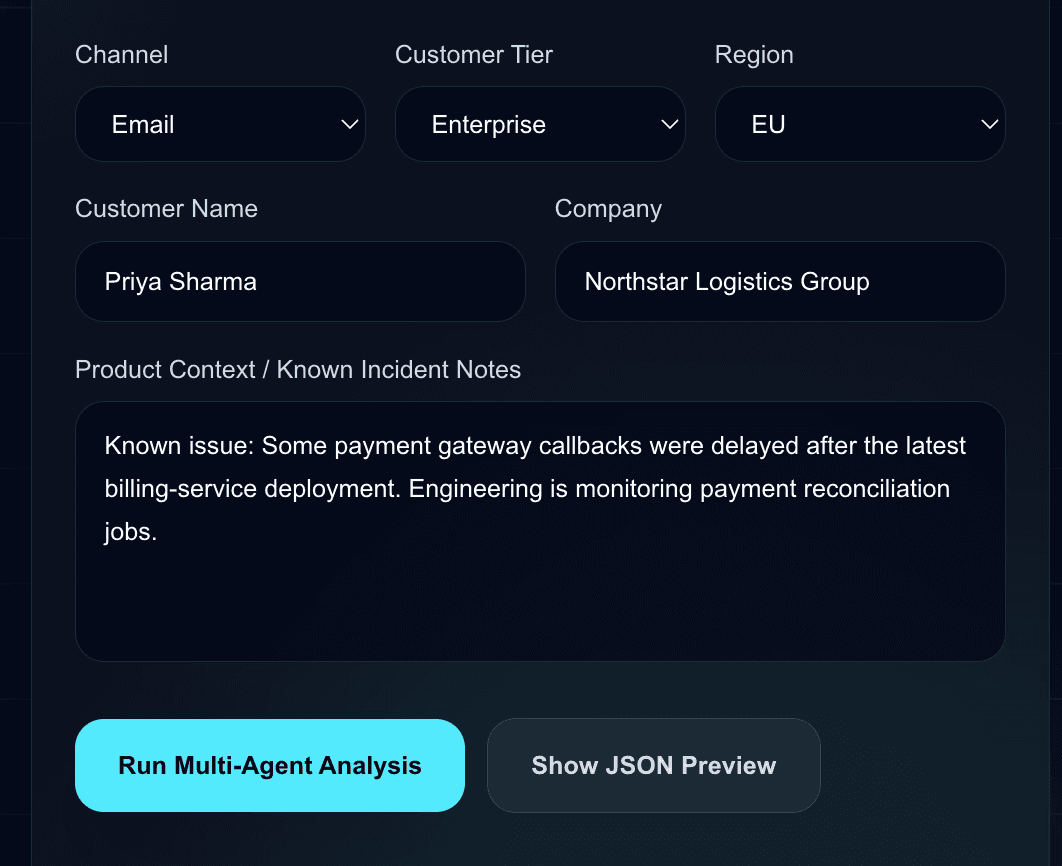Image resolution: width=1062 pixels, height=866 pixels.
Task: Click the Customer Tier label
Action: coord(474,55)
